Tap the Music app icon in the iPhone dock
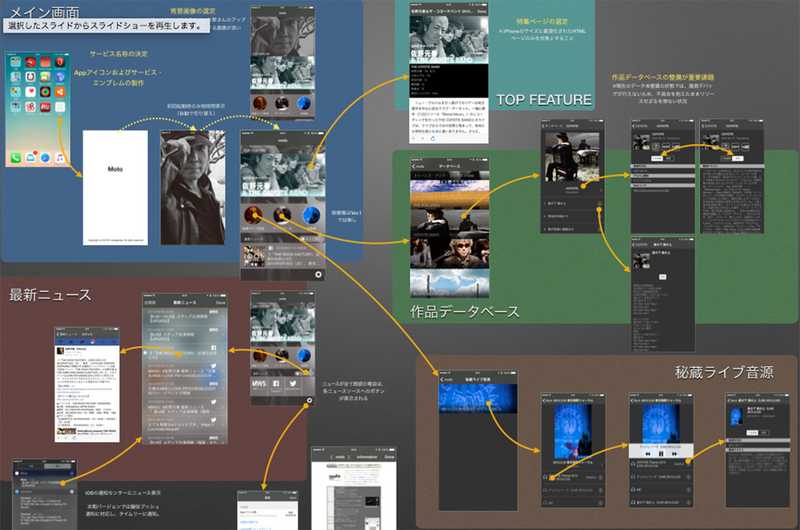Screen dimensions: 800x530 tap(61, 158)
